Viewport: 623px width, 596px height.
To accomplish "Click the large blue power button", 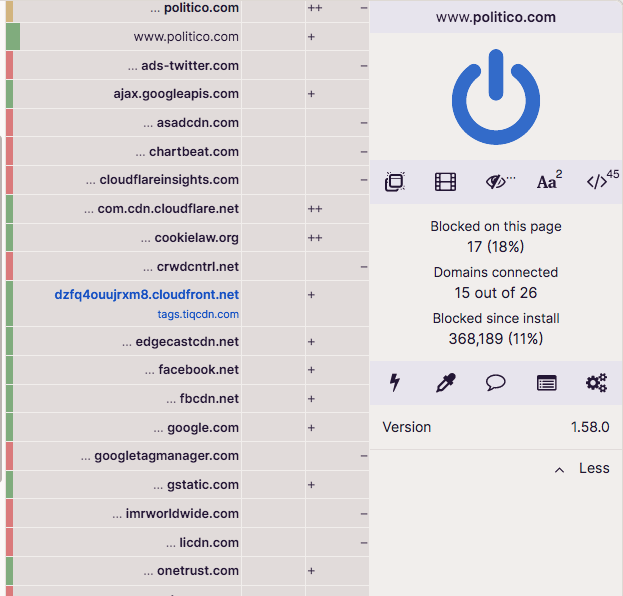I will point(495,97).
